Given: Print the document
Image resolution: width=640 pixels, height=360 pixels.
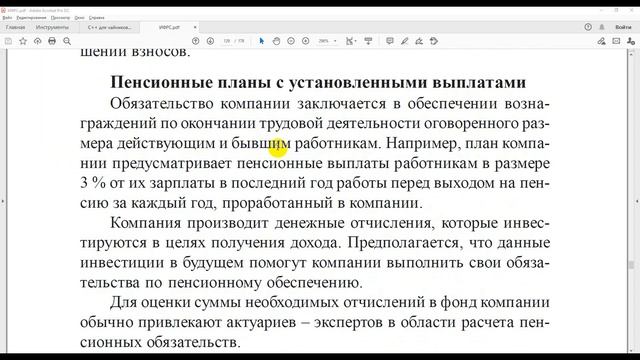Looking at the screenshot, I should click(x=52, y=41).
